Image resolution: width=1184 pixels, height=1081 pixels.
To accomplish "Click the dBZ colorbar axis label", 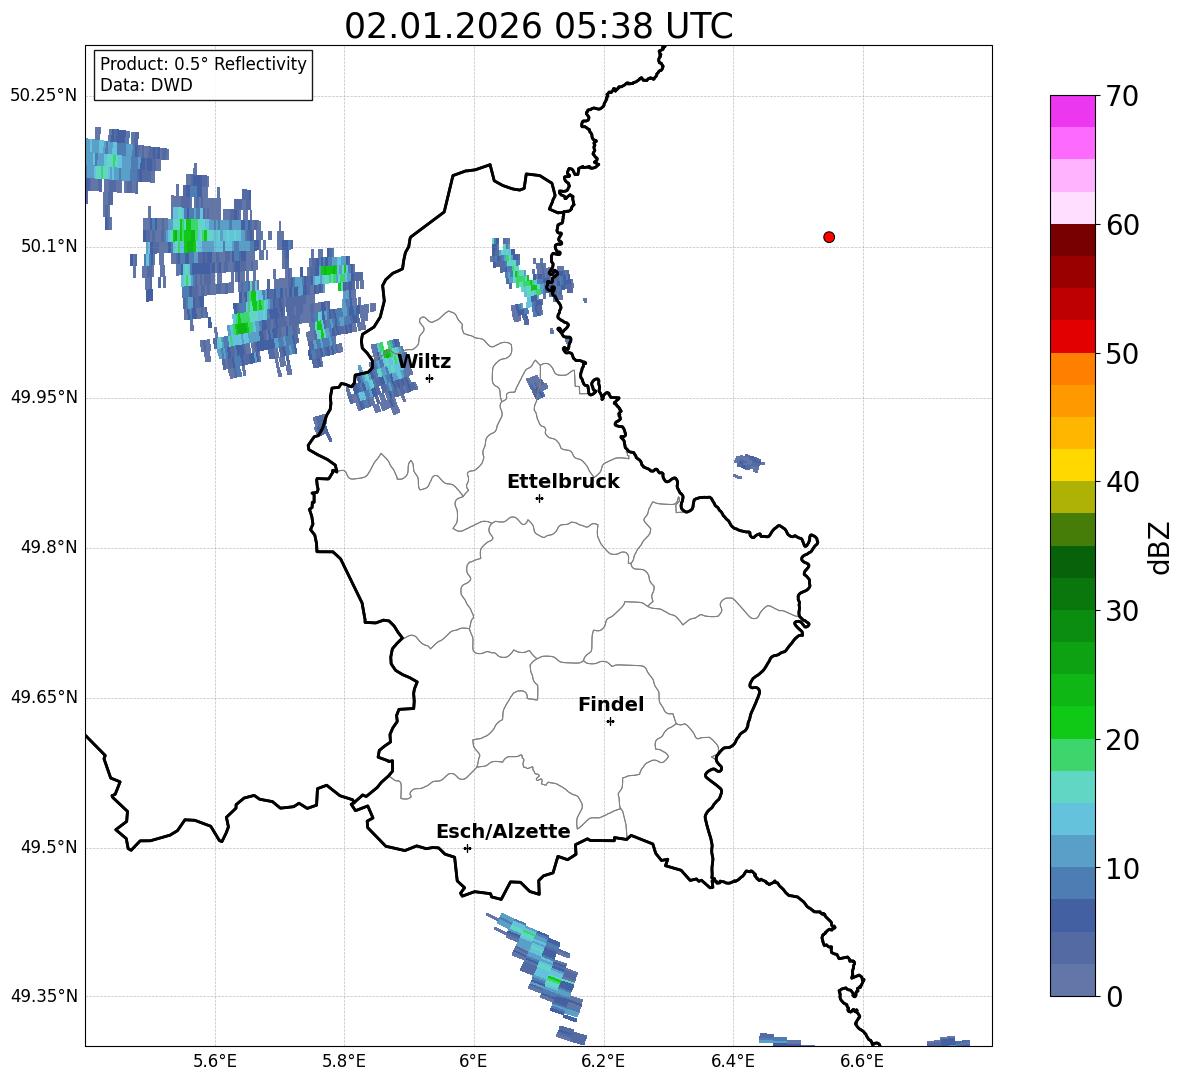I will click(x=1161, y=547).
